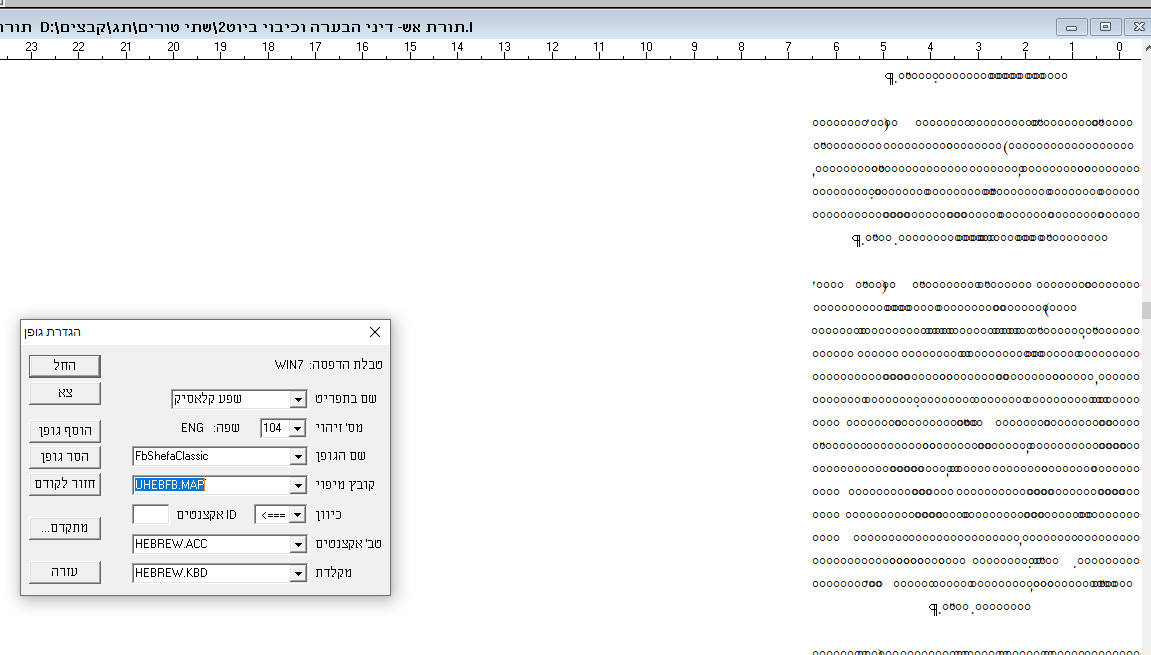Minimize the document window
The width and height of the screenshot is (1151, 655).
[1072, 27]
